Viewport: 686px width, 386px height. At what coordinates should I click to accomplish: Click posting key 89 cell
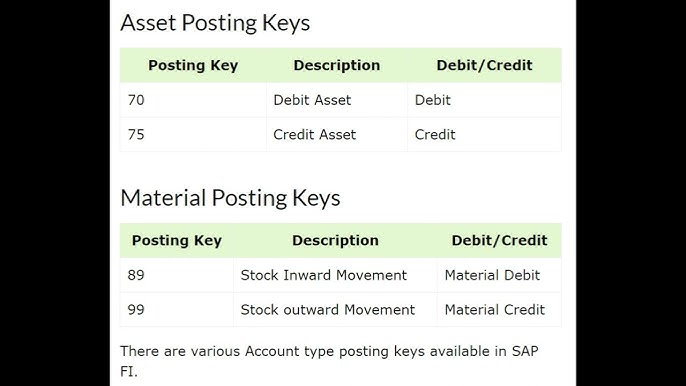(177, 275)
